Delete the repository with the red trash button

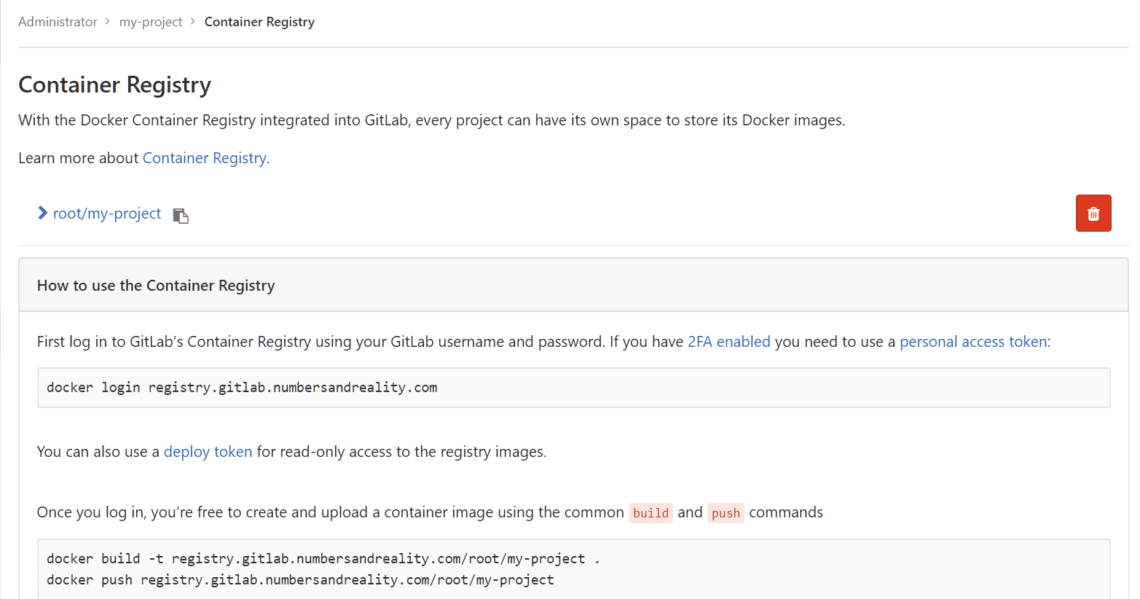[x=1093, y=214]
